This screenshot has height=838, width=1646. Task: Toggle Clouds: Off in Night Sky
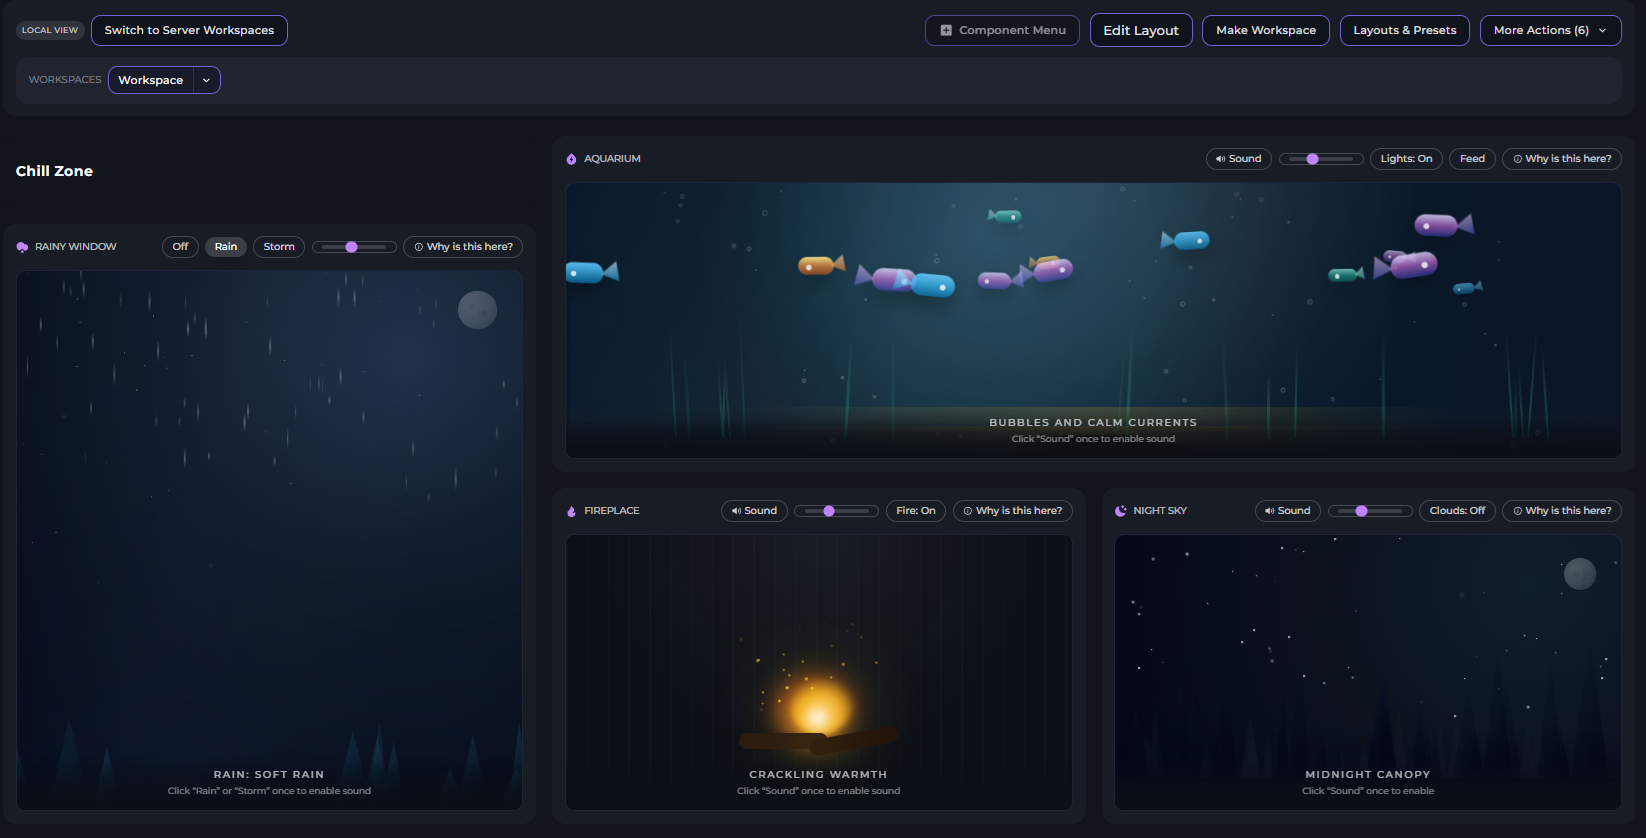click(1456, 511)
